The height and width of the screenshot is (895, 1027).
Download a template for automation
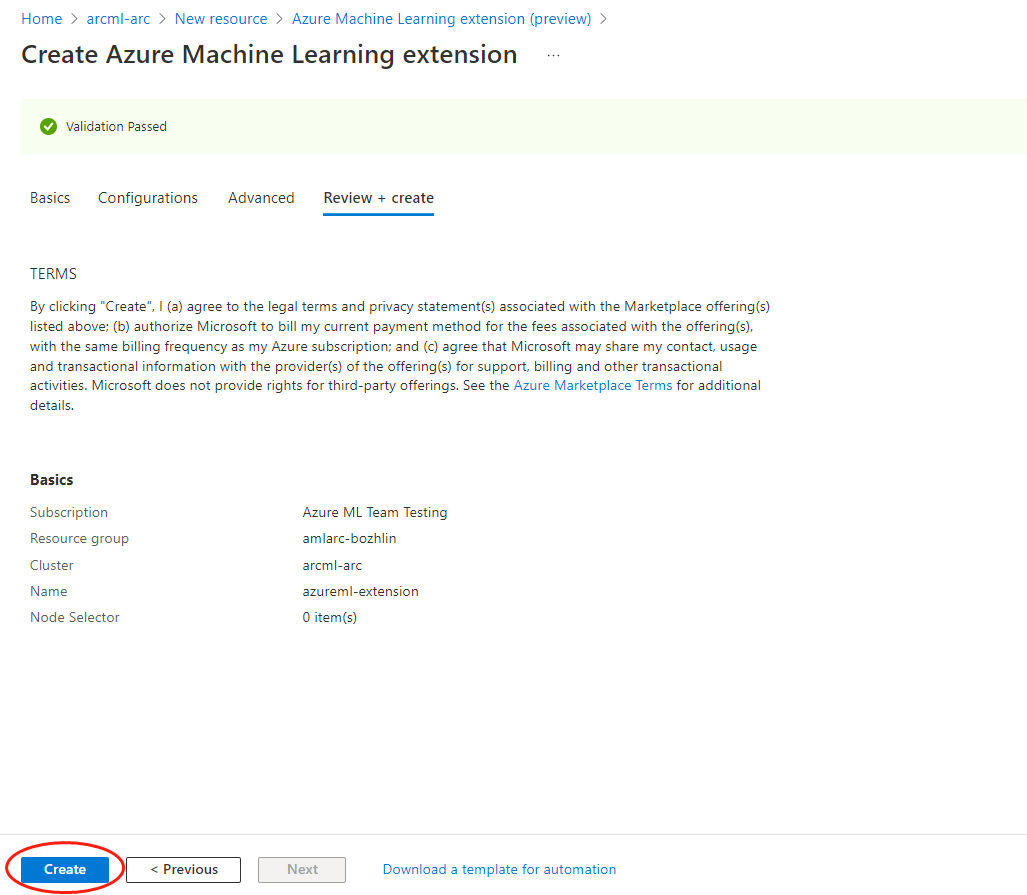tap(499, 869)
